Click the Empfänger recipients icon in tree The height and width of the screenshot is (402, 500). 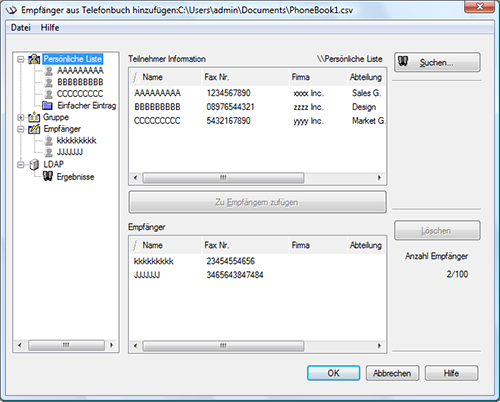tap(34, 129)
